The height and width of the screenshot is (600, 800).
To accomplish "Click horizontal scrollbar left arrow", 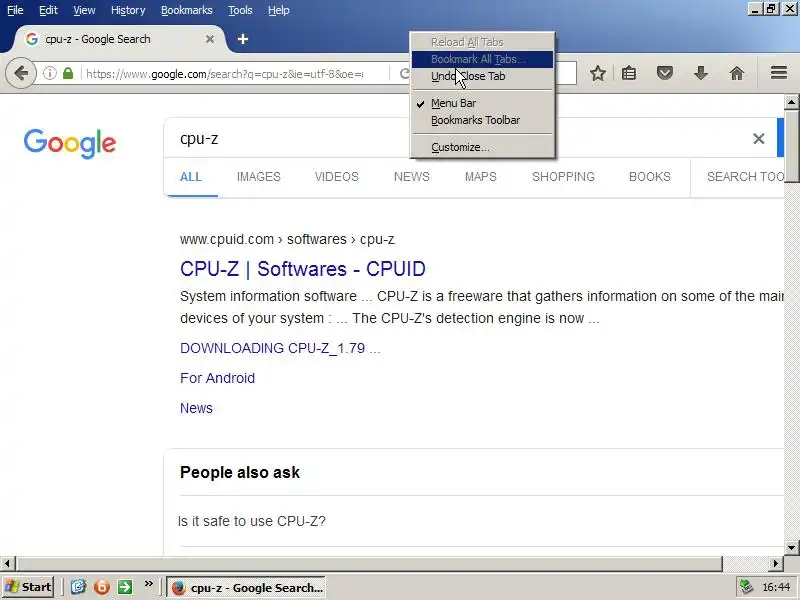I will point(7,564).
